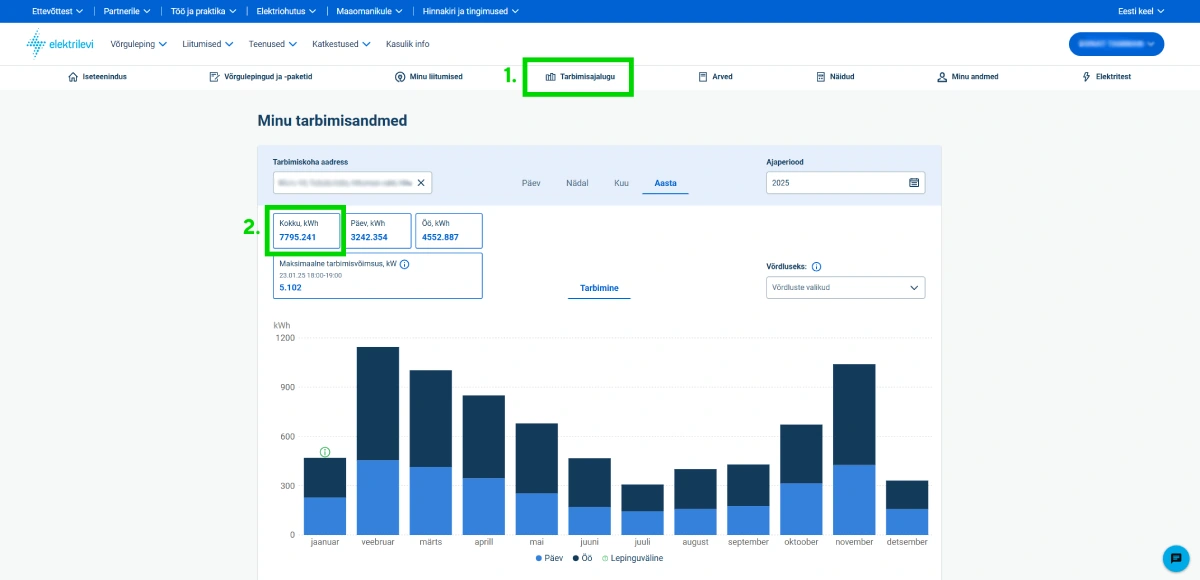This screenshot has width=1200, height=580.
Task: Click the calendar icon in Ajaperiood field
Action: [x=913, y=183]
